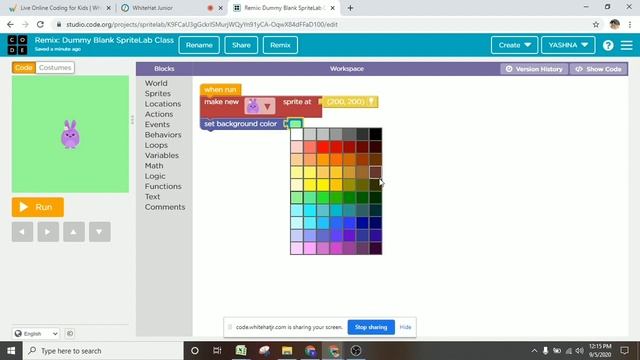
Task: Open Version History
Action: pyautogui.click(x=534, y=69)
